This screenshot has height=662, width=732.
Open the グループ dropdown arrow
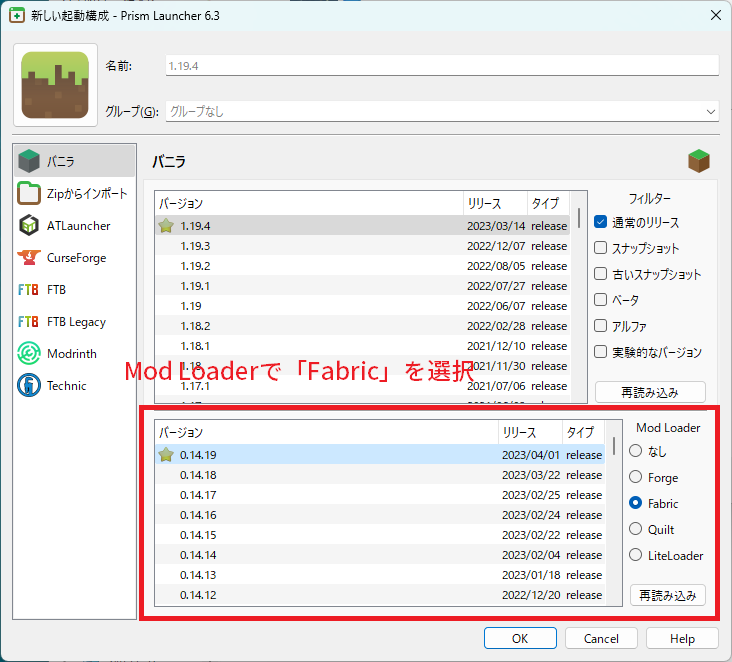coord(711,112)
